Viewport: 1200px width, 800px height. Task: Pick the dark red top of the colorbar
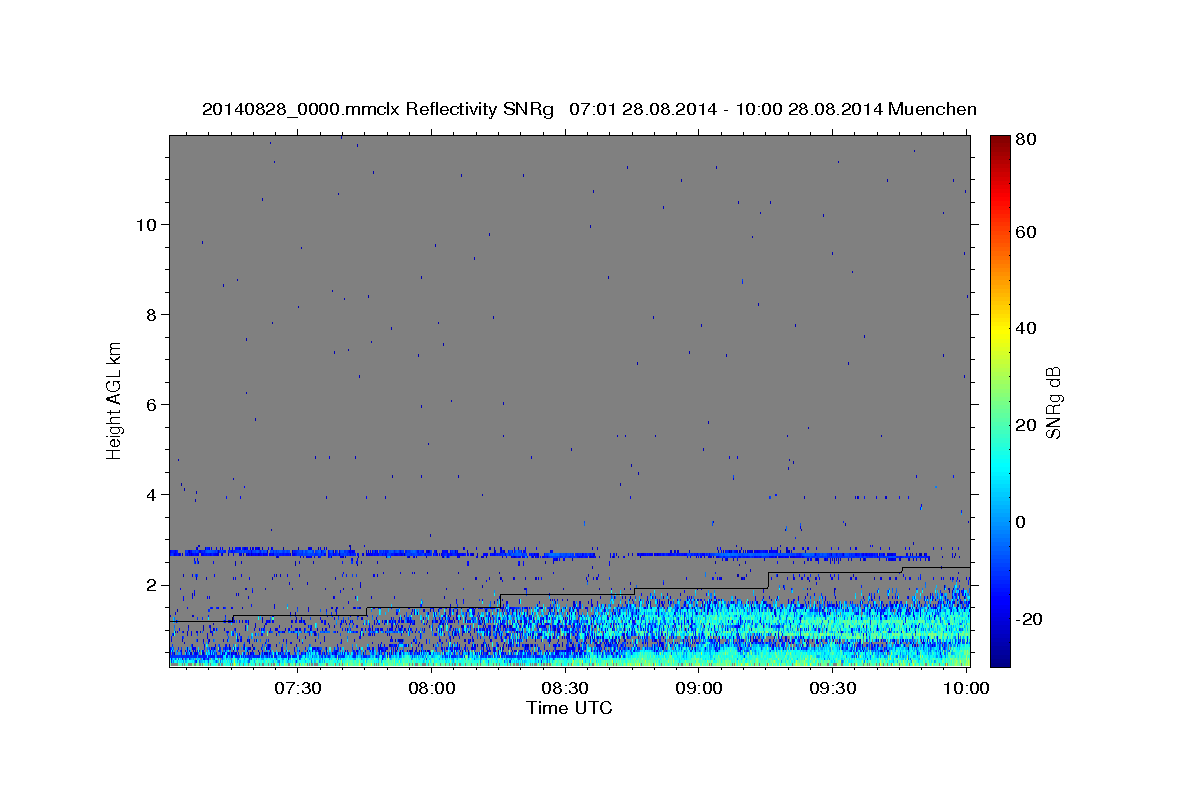click(x=1000, y=142)
